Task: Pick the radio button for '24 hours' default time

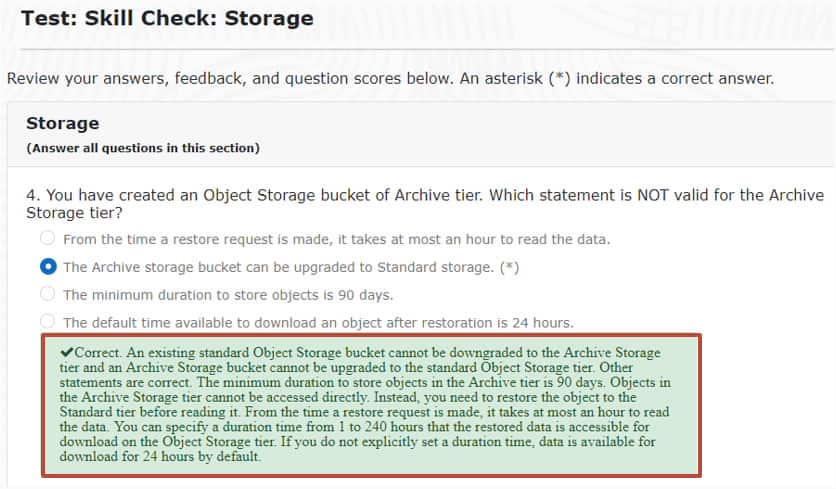Action: pos(47,322)
